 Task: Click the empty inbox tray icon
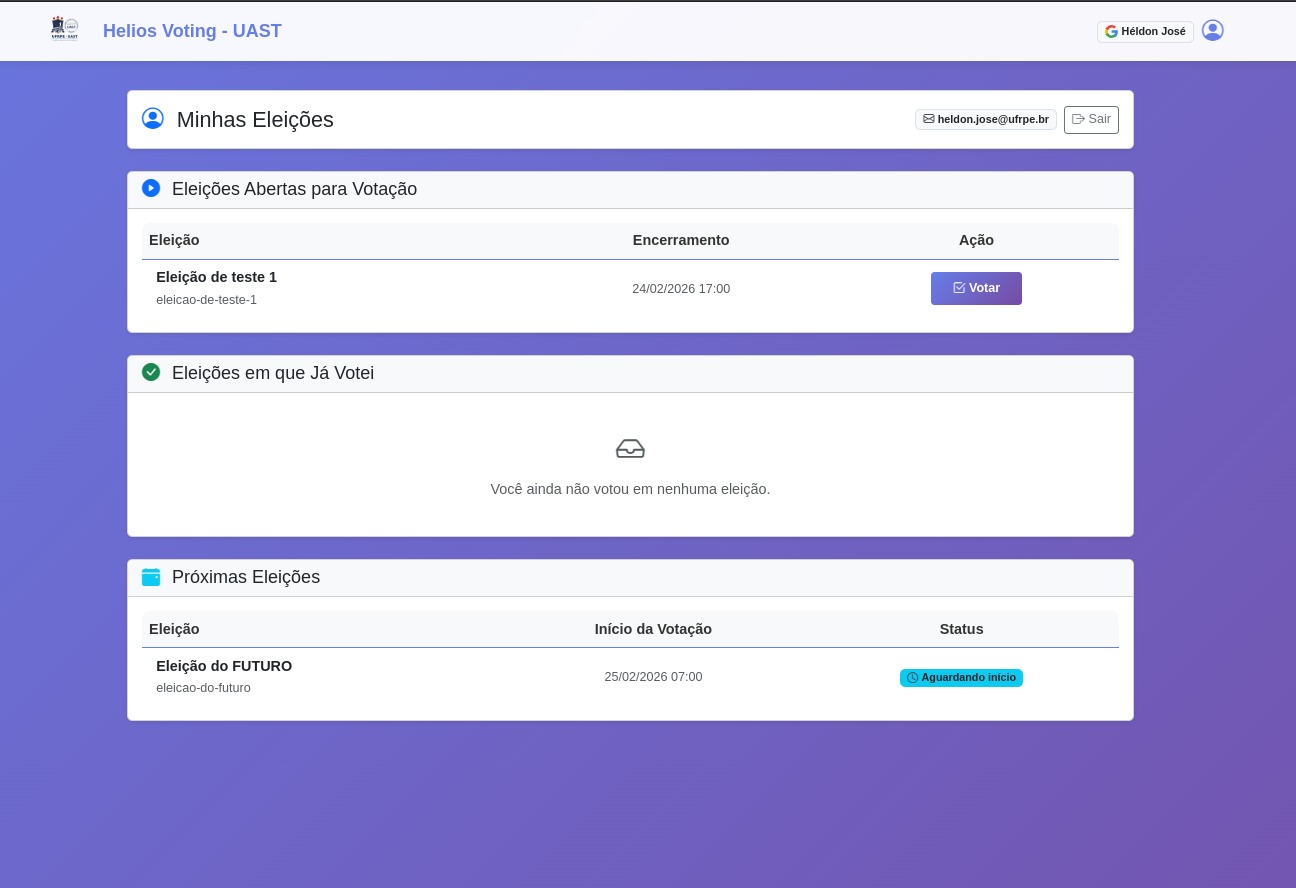[630, 449]
